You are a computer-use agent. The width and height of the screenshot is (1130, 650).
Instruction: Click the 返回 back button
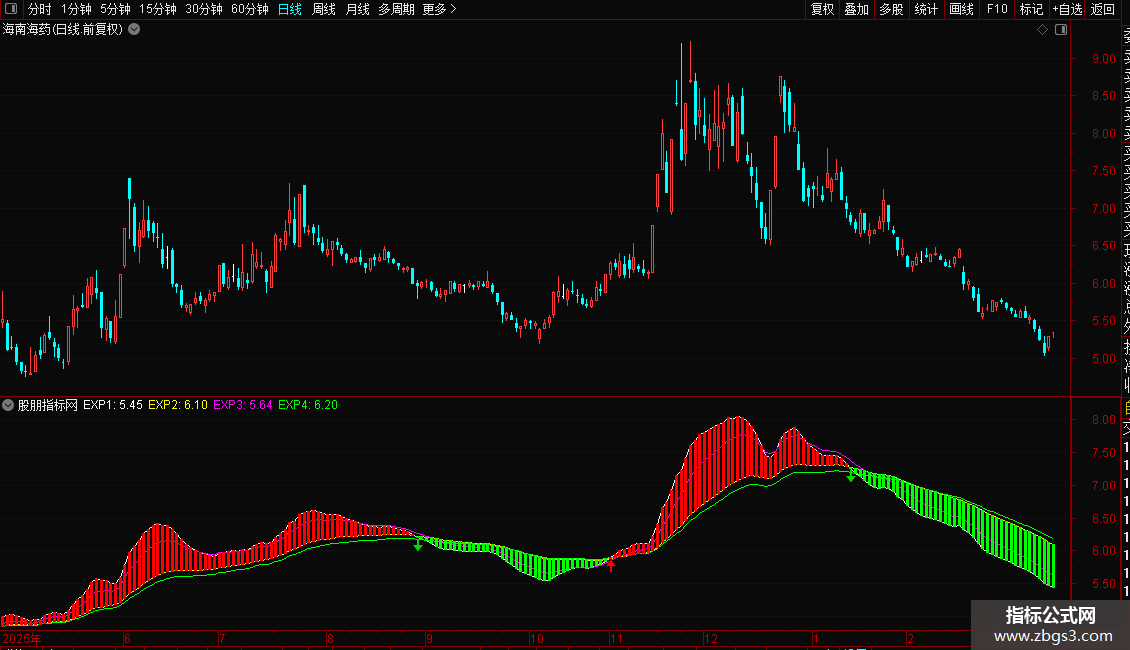[1103, 9]
